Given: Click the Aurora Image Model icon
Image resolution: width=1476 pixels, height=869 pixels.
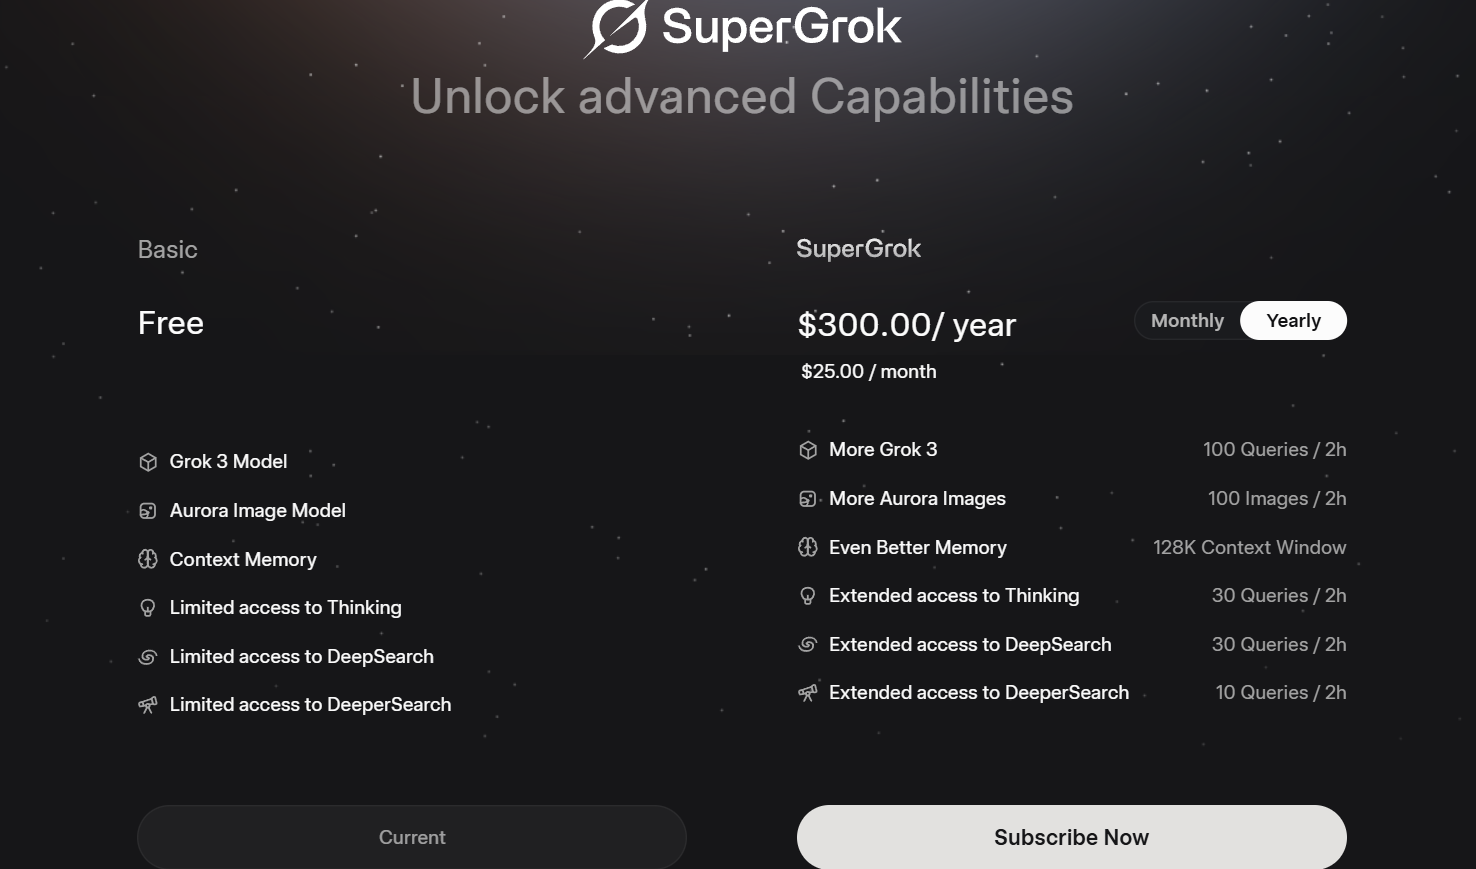Looking at the screenshot, I should click(148, 511).
